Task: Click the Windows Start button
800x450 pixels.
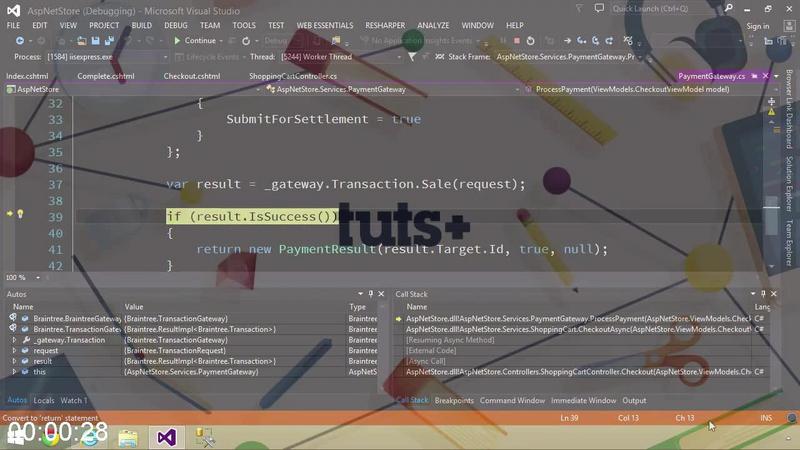Action: tap(15, 437)
